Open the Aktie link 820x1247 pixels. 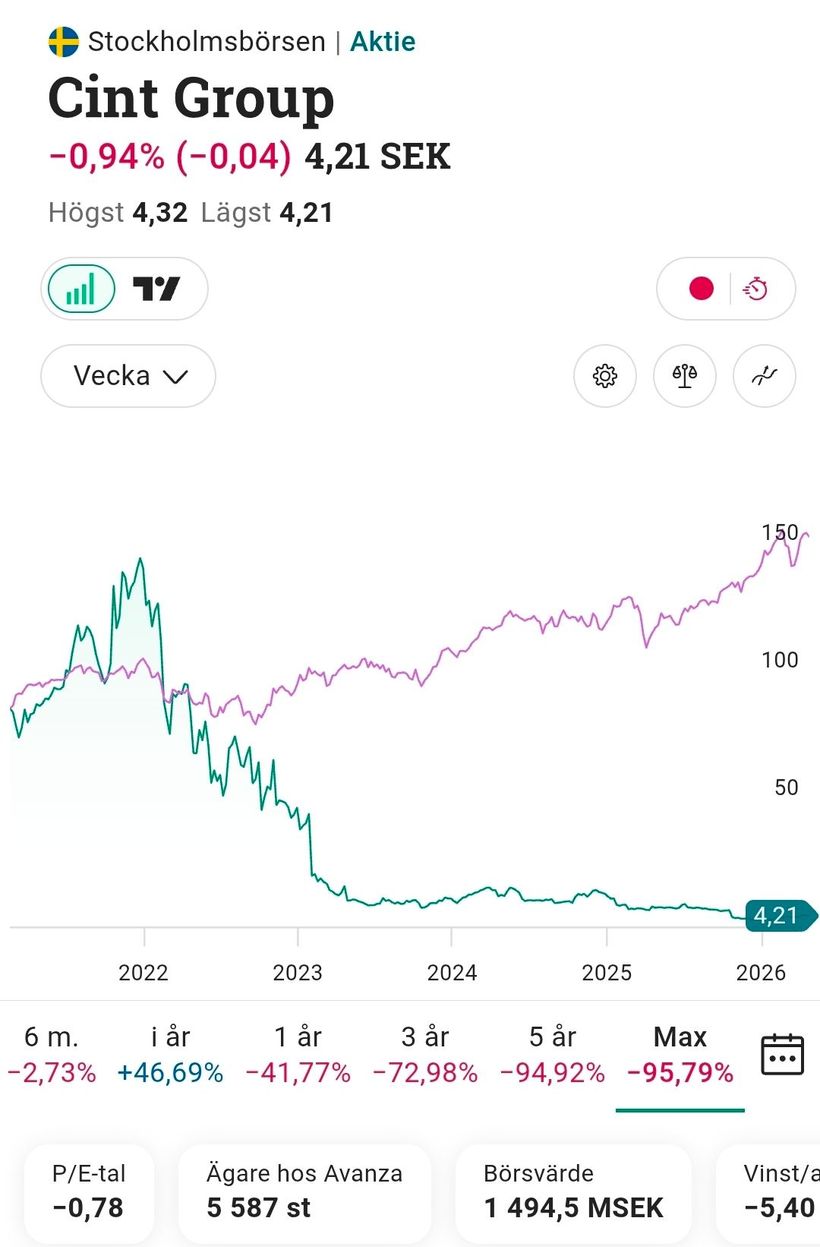click(382, 42)
